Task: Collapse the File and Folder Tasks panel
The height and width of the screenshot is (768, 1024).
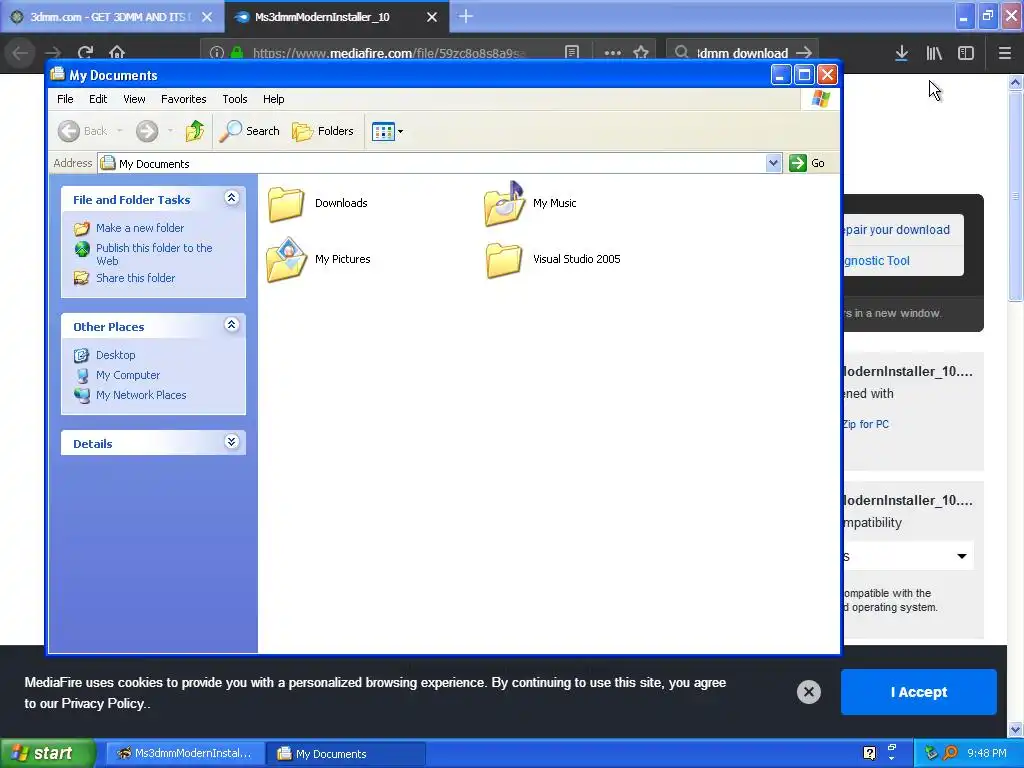Action: click(x=231, y=198)
